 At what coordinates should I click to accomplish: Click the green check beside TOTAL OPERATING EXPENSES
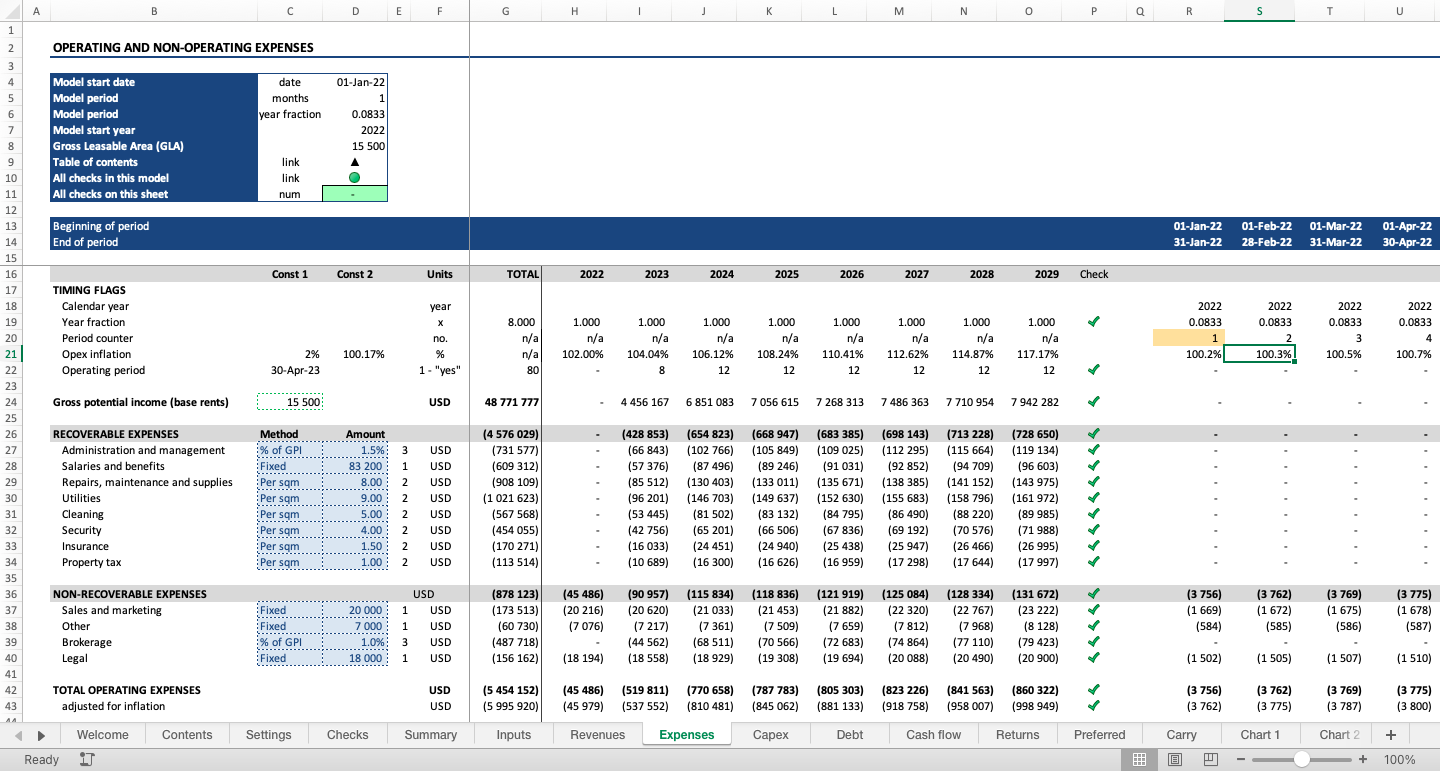coord(1094,690)
